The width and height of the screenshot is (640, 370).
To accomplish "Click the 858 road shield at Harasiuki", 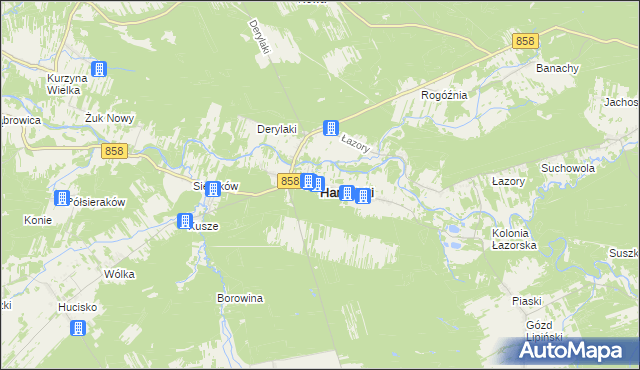I will (289, 181).
